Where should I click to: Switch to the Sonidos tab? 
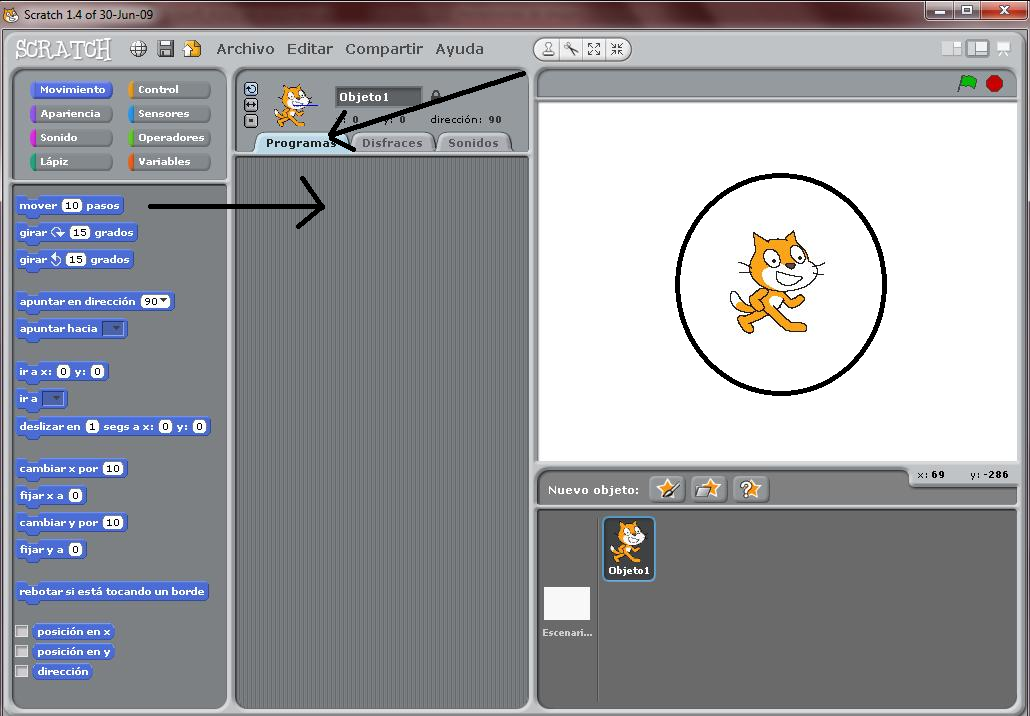(x=473, y=143)
